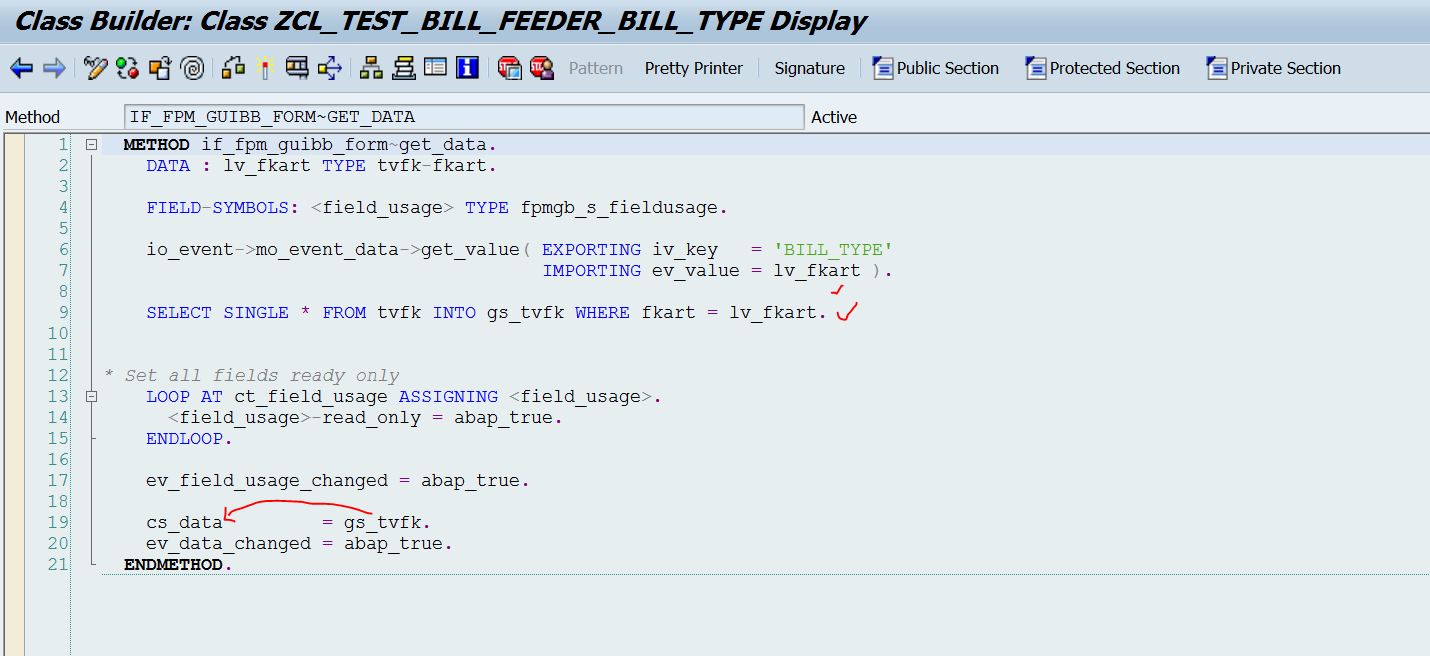Screen dimensions: 1430x656
Task: Click the Pretty Printer button
Action: pyautogui.click(x=693, y=68)
